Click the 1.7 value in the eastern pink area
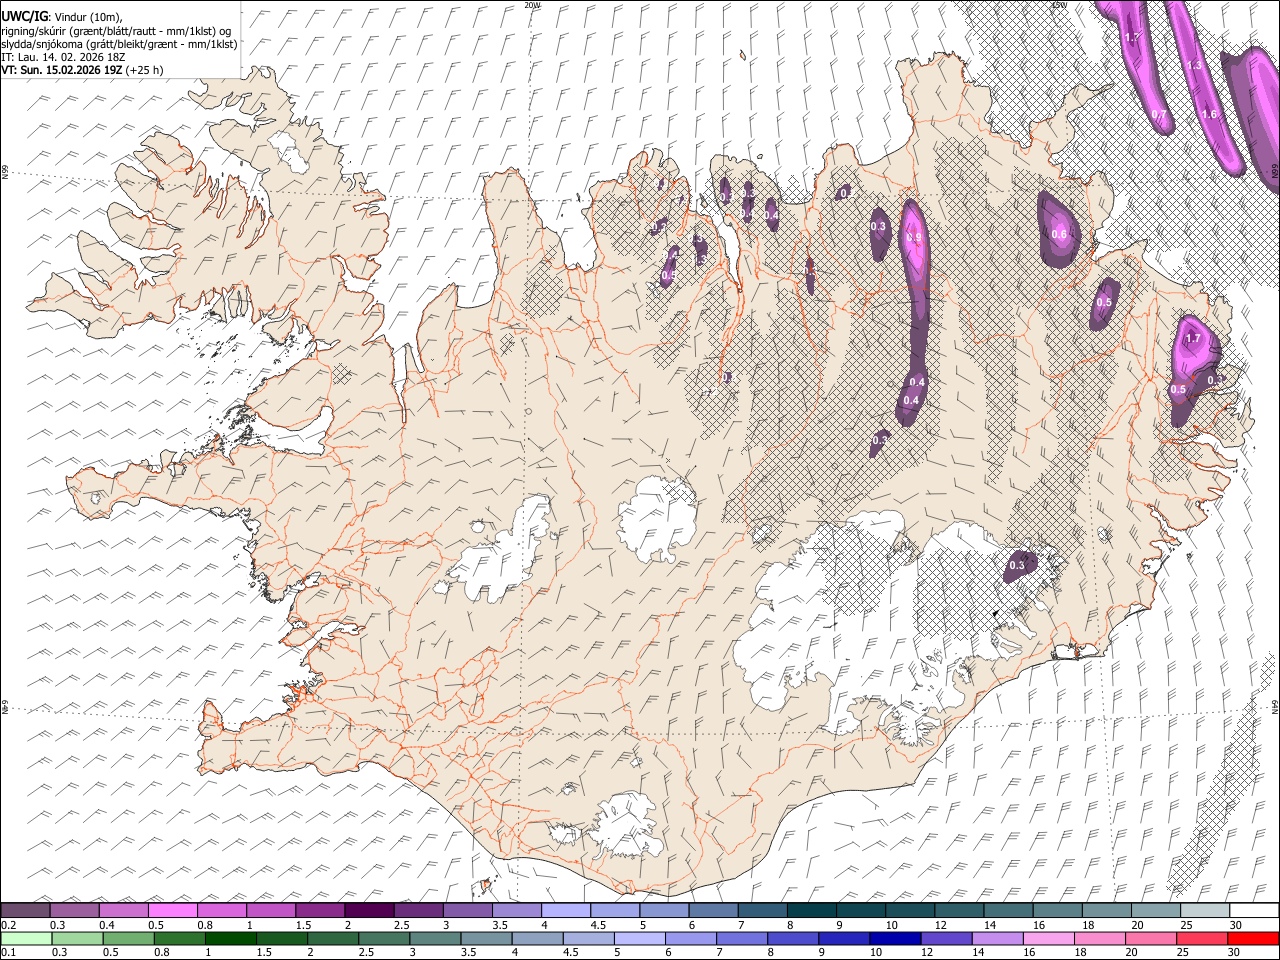The height and width of the screenshot is (960, 1280). 1193,339
